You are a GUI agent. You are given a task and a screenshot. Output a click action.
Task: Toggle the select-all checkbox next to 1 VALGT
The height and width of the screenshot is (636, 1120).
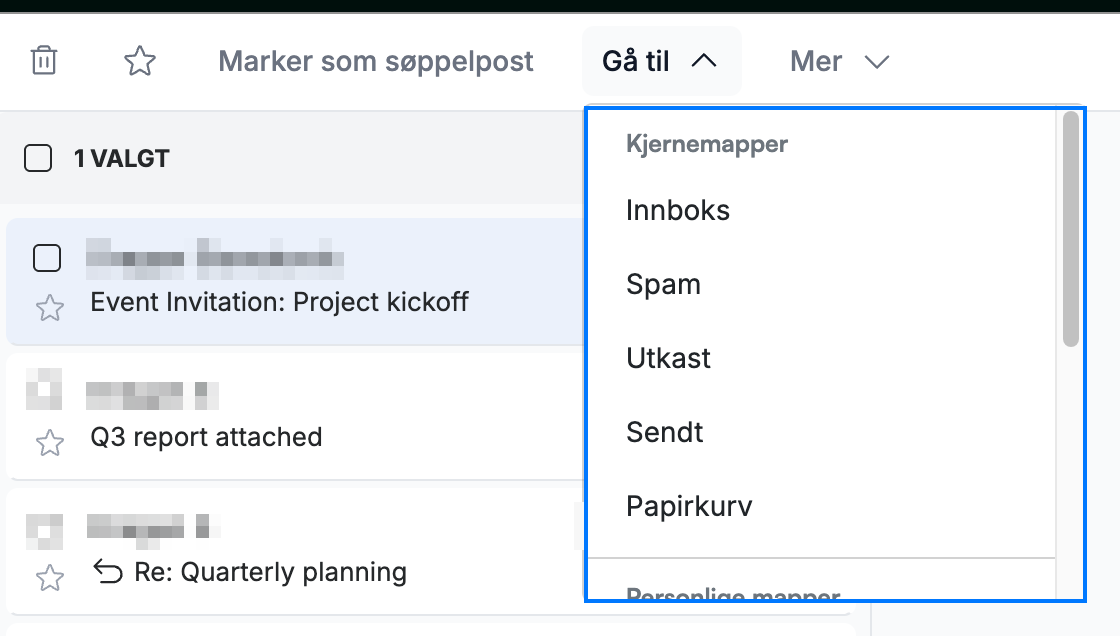click(38, 158)
